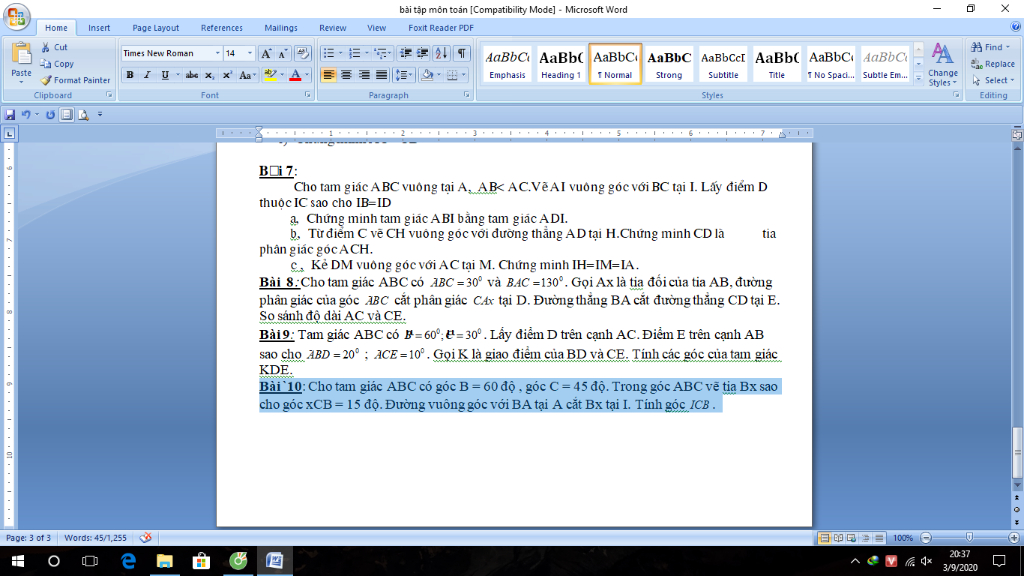Image resolution: width=1024 pixels, height=576 pixels.
Task: Sort the selected text
Action: pos(441,54)
